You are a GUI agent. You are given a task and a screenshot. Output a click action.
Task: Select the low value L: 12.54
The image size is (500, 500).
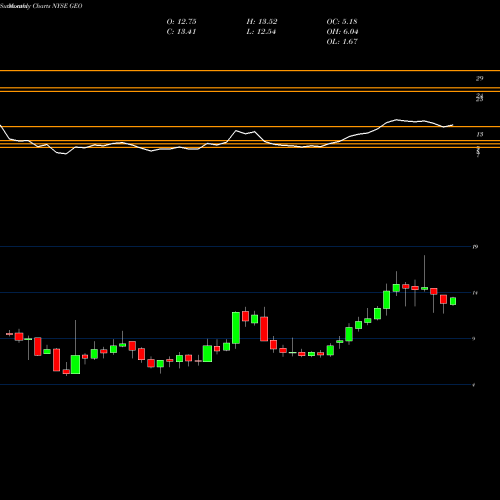(x=261, y=32)
